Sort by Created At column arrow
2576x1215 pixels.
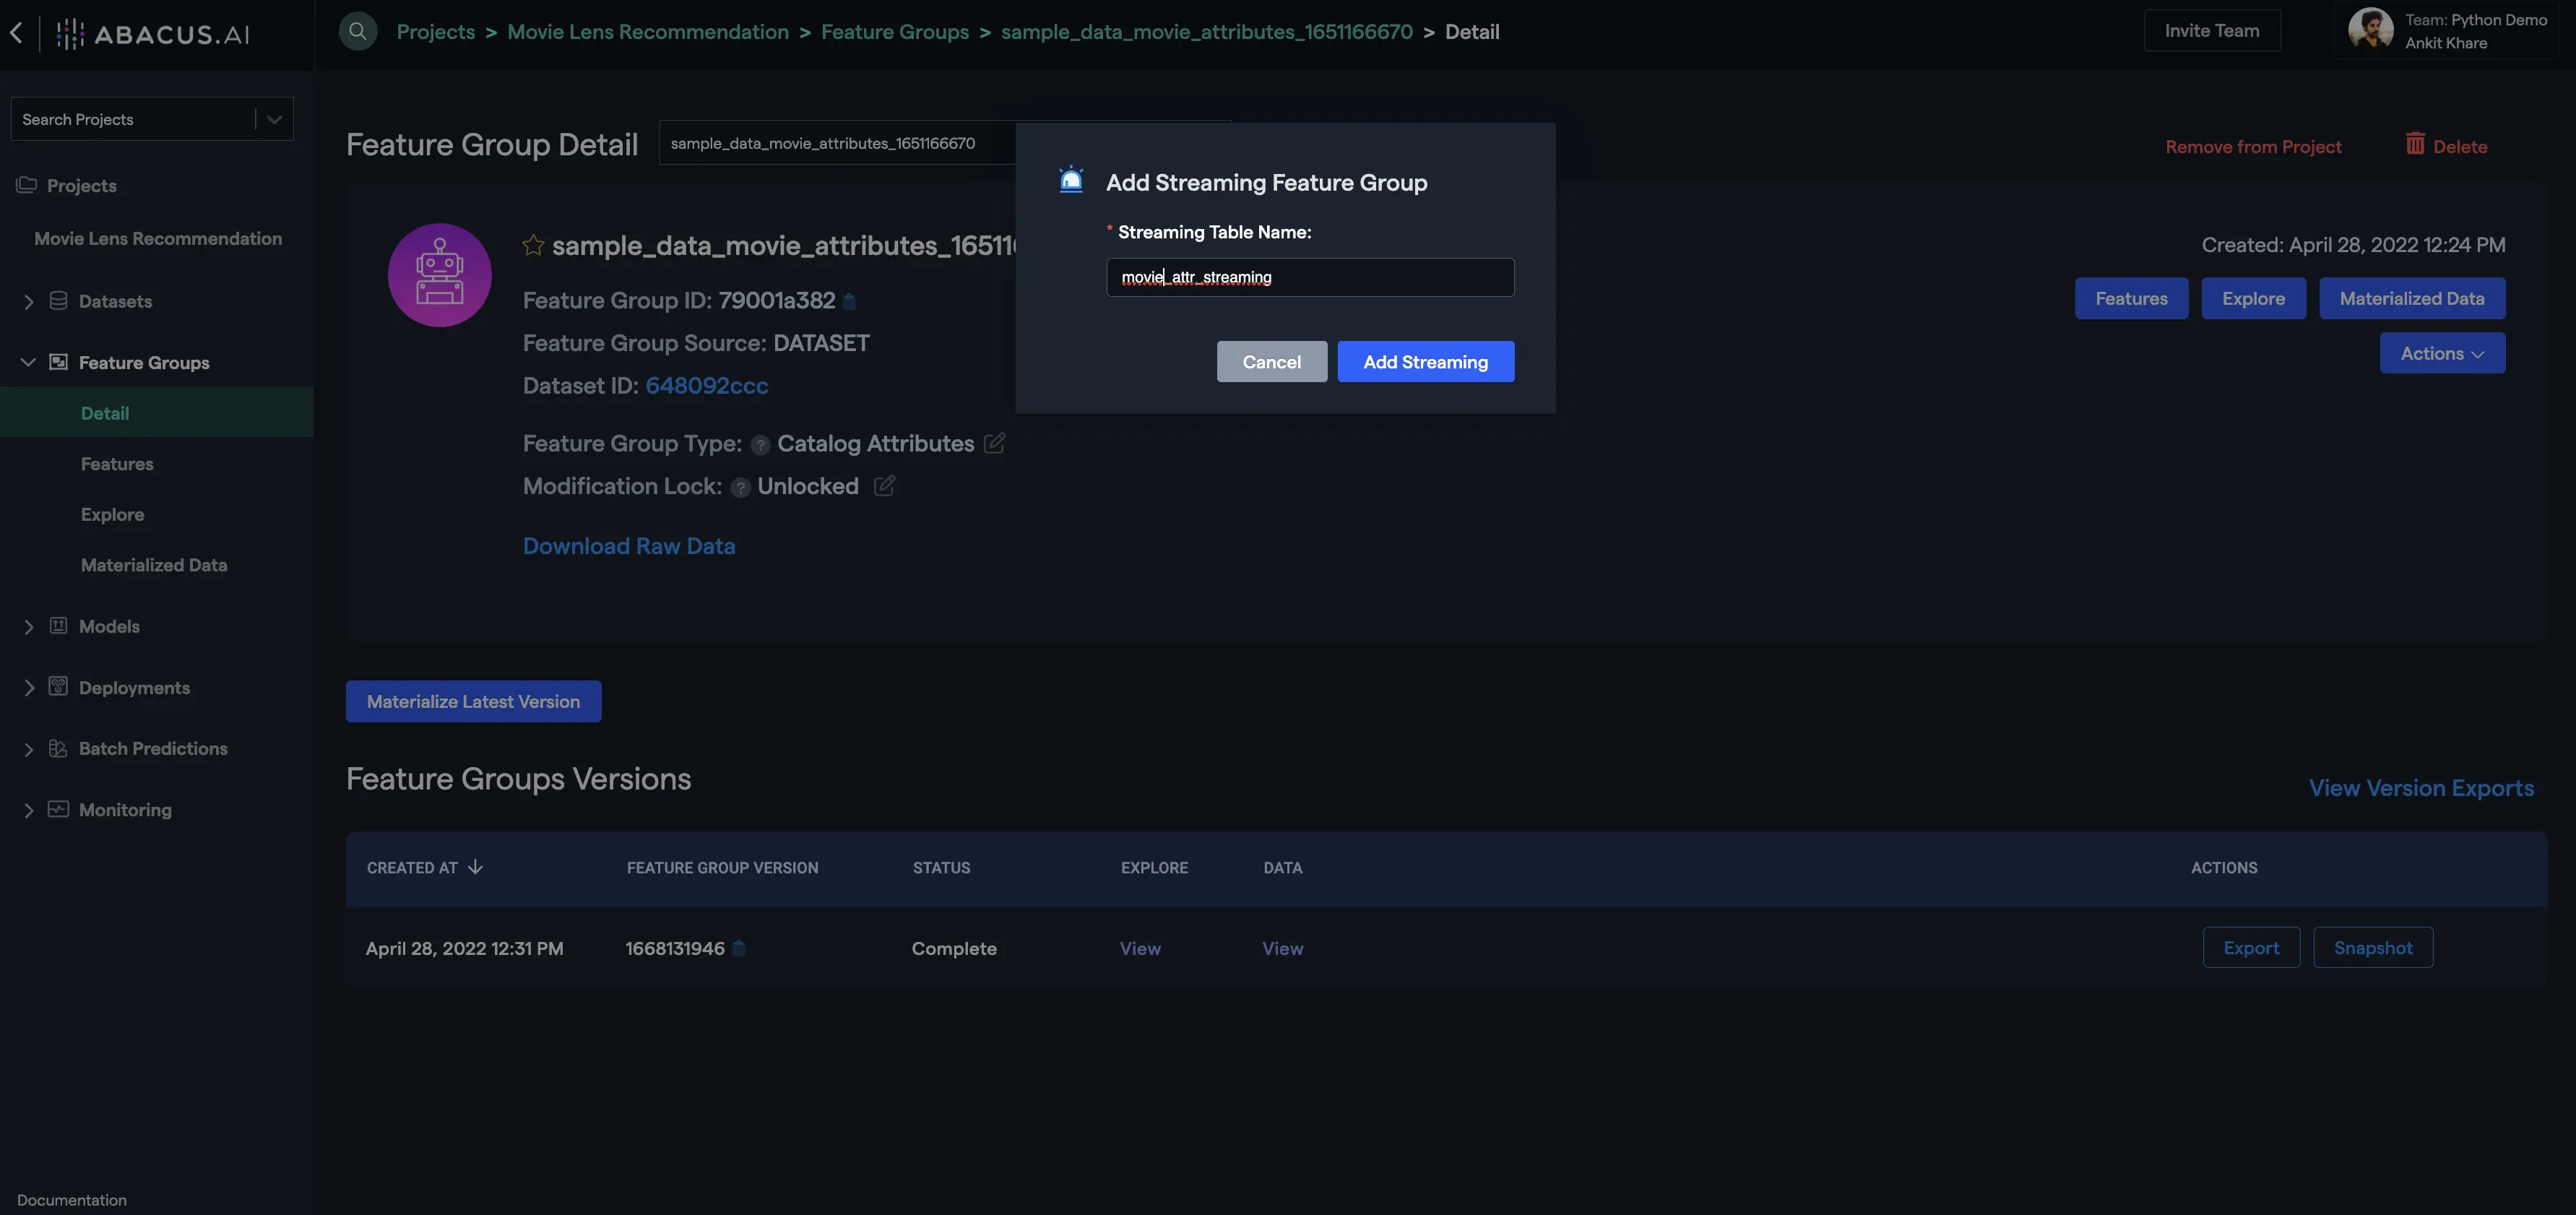point(475,867)
